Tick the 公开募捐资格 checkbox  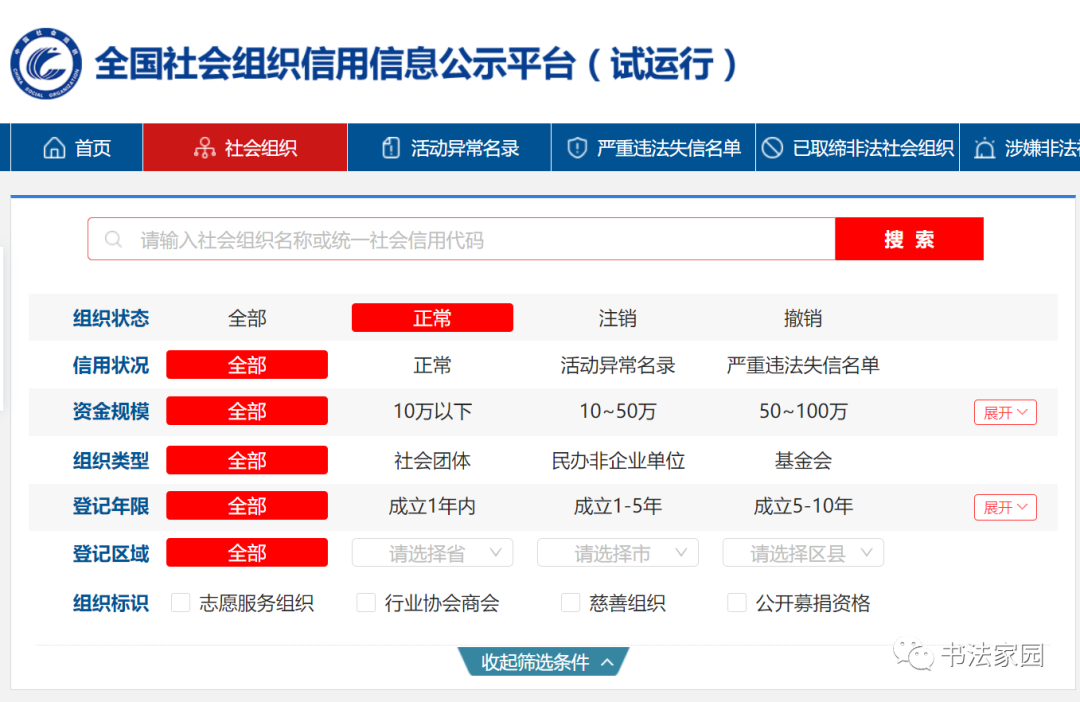[736, 603]
